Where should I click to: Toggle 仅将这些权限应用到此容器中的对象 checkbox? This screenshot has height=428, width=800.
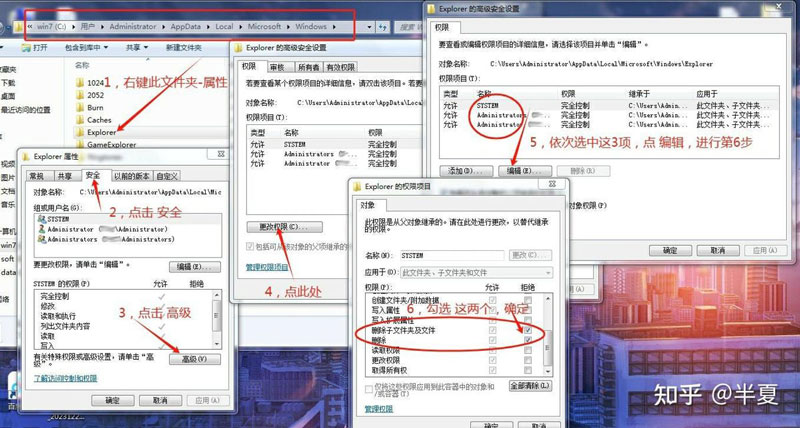point(369,390)
